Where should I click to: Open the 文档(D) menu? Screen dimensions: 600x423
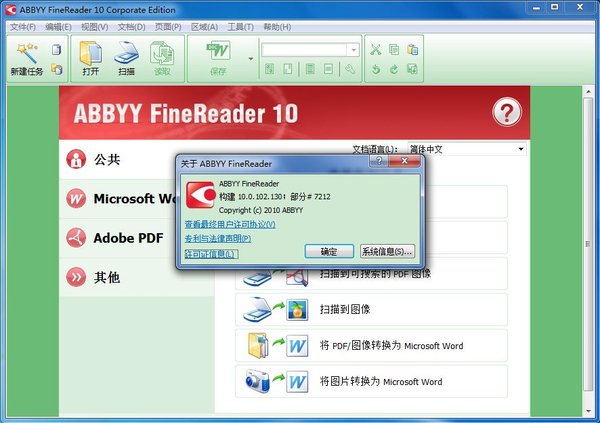[x=131, y=27]
